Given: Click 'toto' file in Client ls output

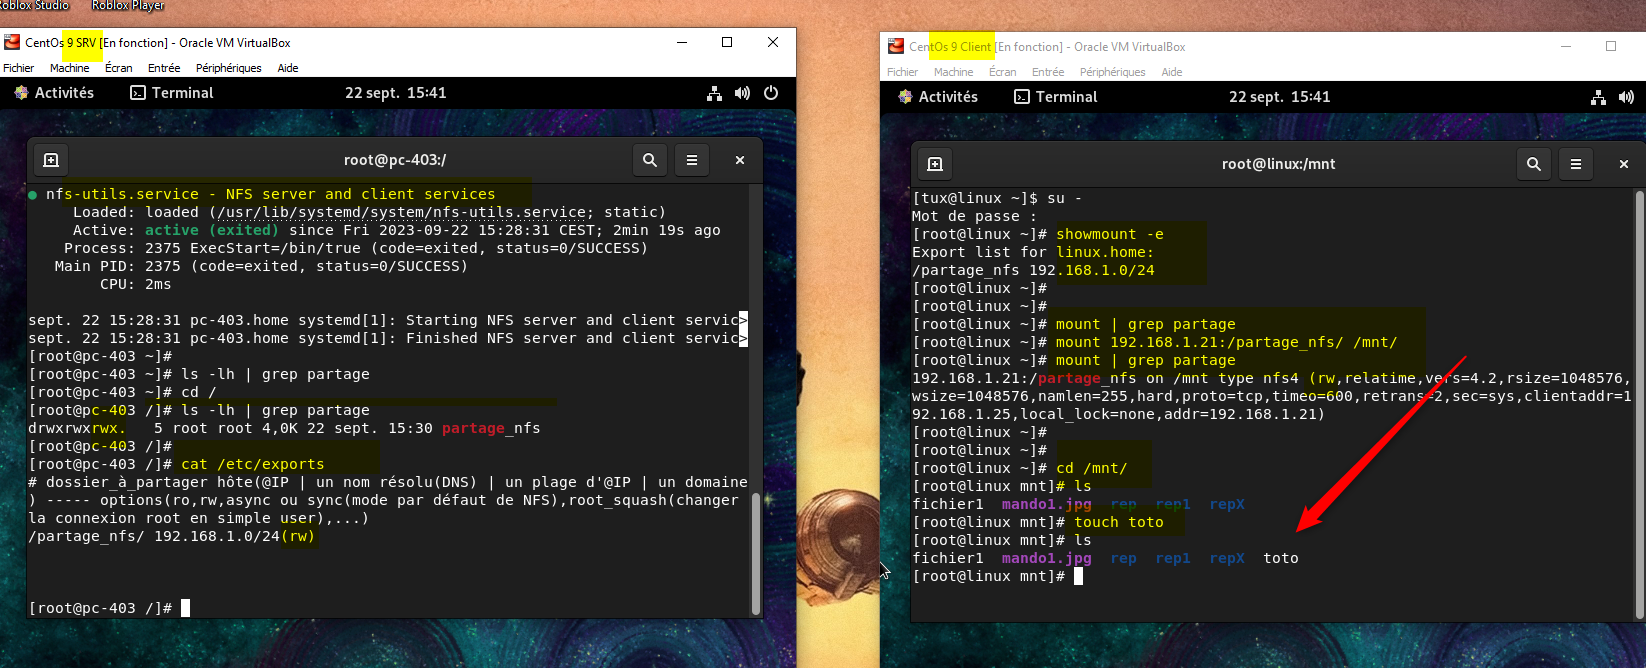Looking at the screenshot, I should pyautogui.click(x=1281, y=558).
